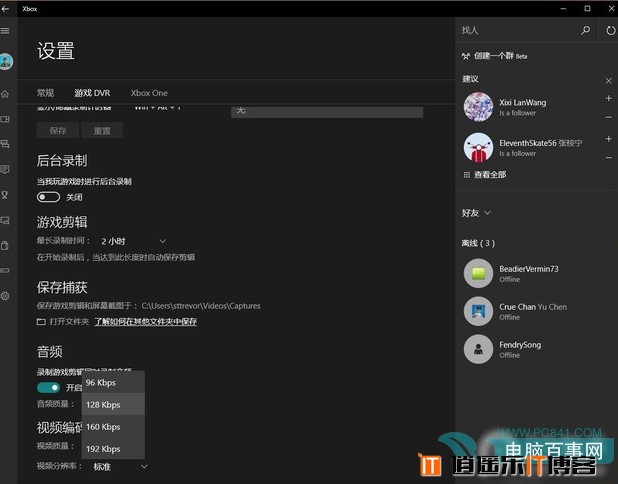Click the 保存 button
The height and width of the screenshot is (484, 618).
coord(58,130)
